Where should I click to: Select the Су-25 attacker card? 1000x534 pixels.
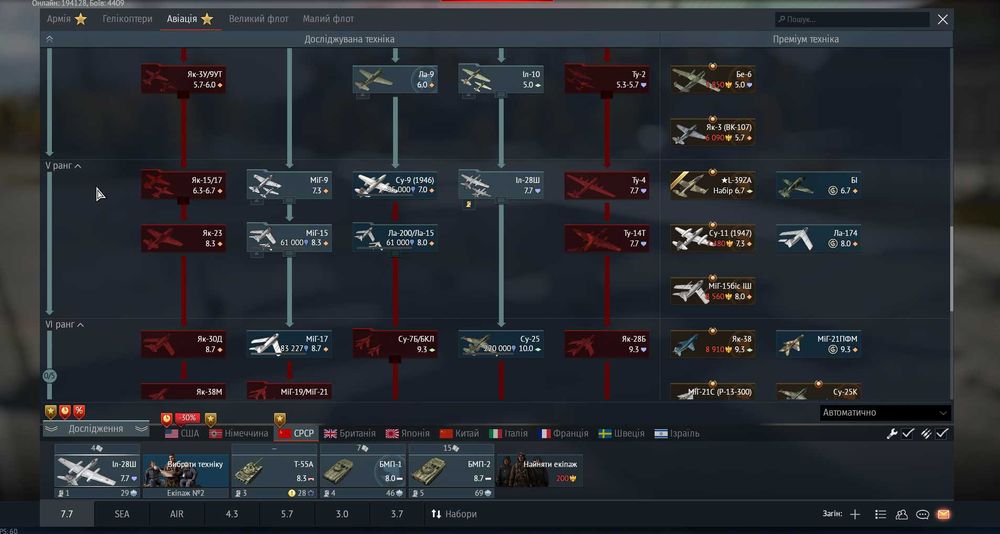pyautogui.click(x=501, y=344)
